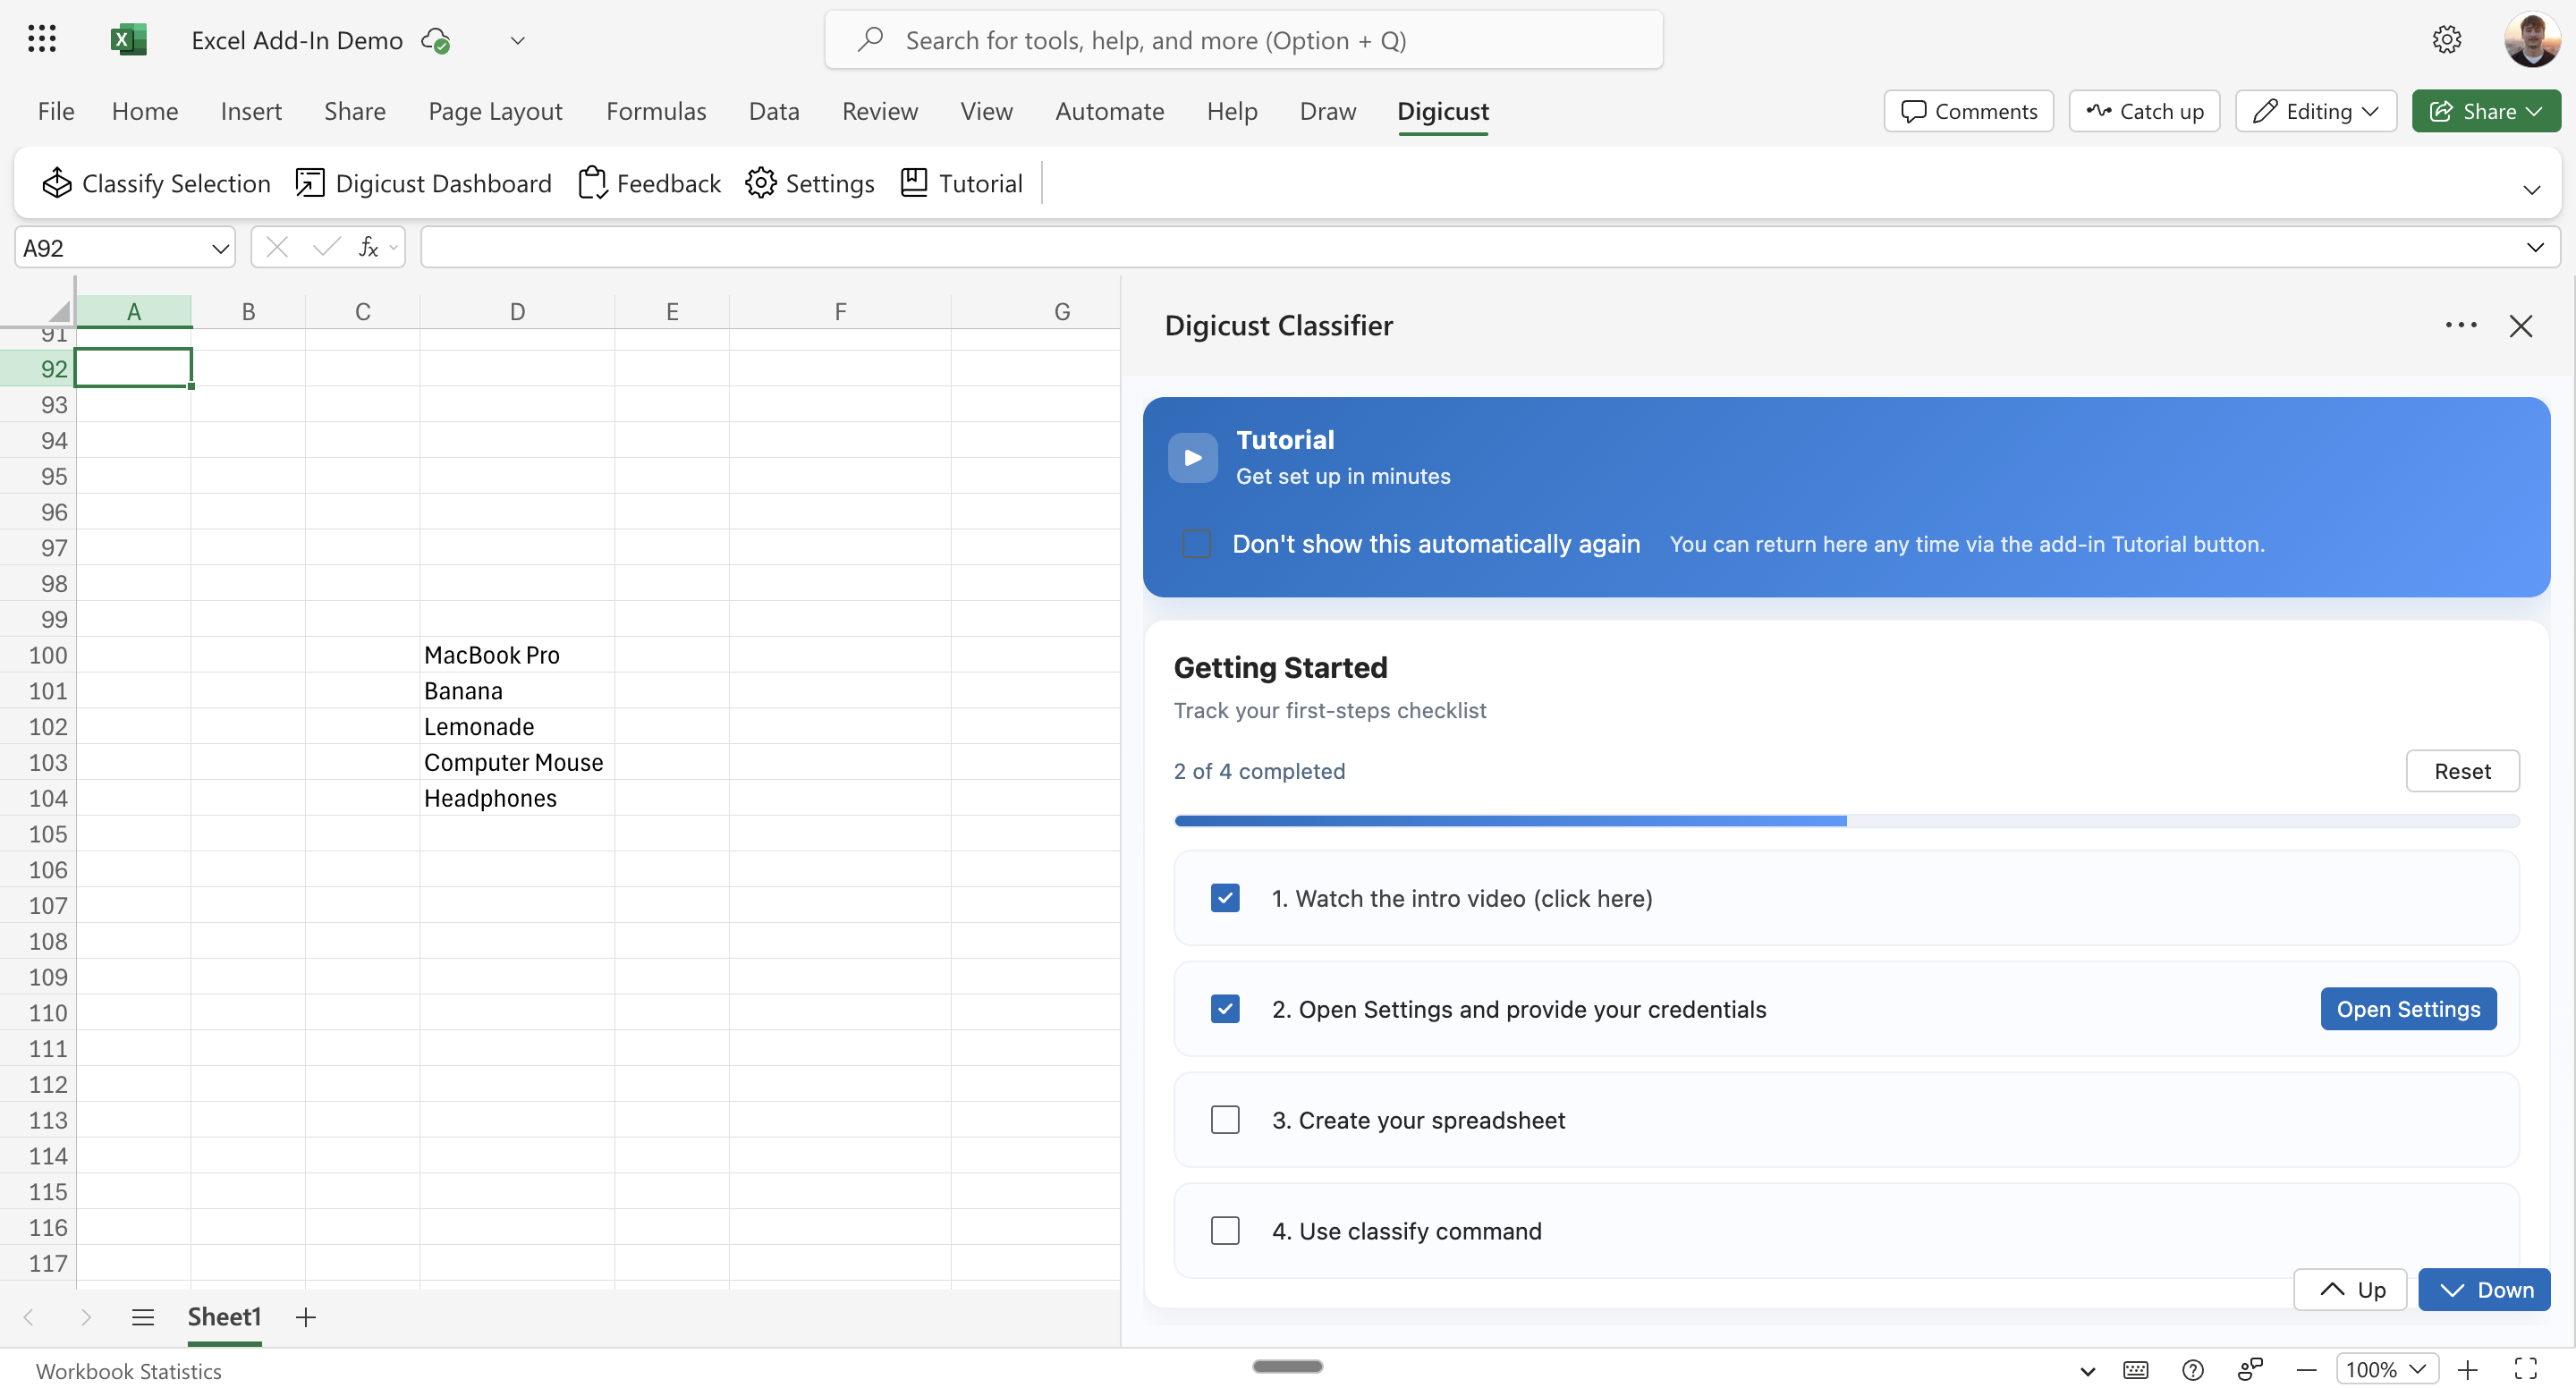Open the keyboard icon in status bar
The width and height of the screenshot is (2576, 1388).
(x=2135, y=1370)
